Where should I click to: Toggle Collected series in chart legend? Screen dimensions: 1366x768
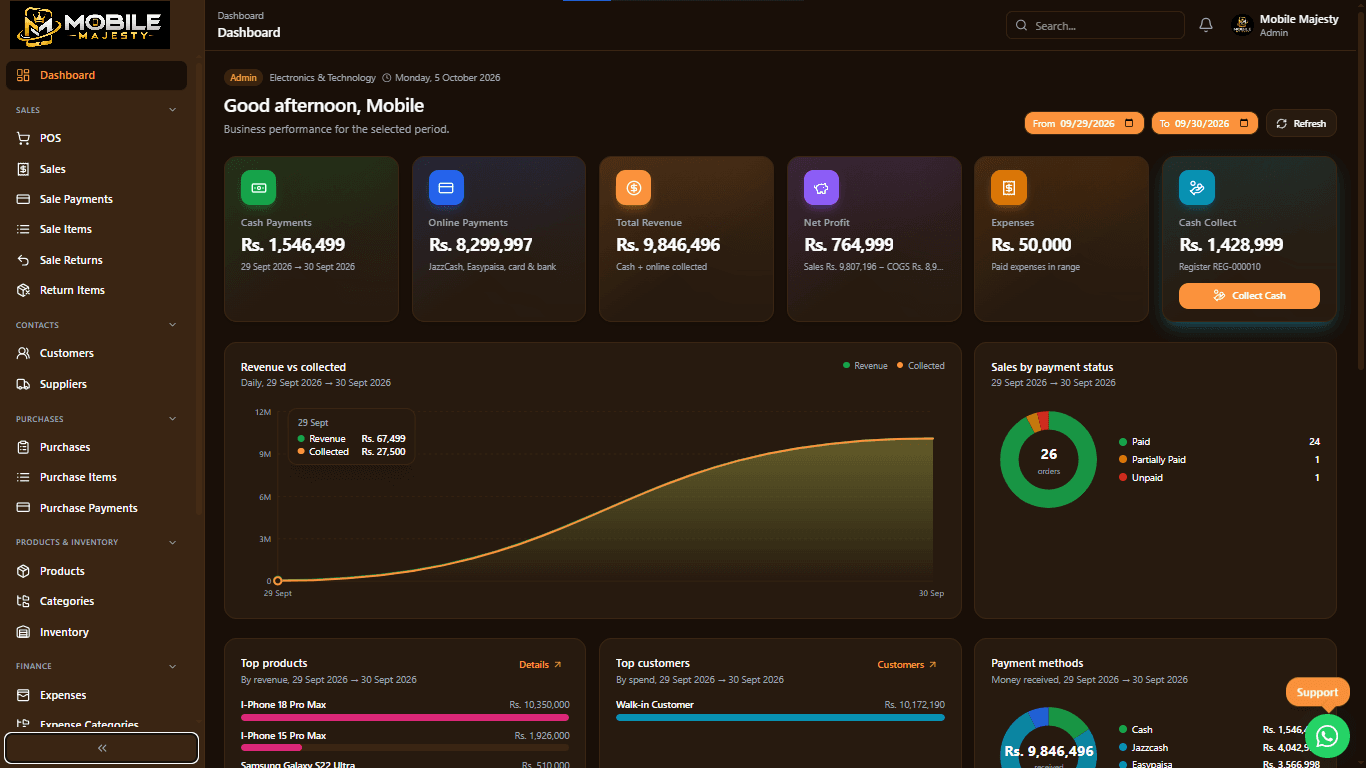tap(920, 366)
